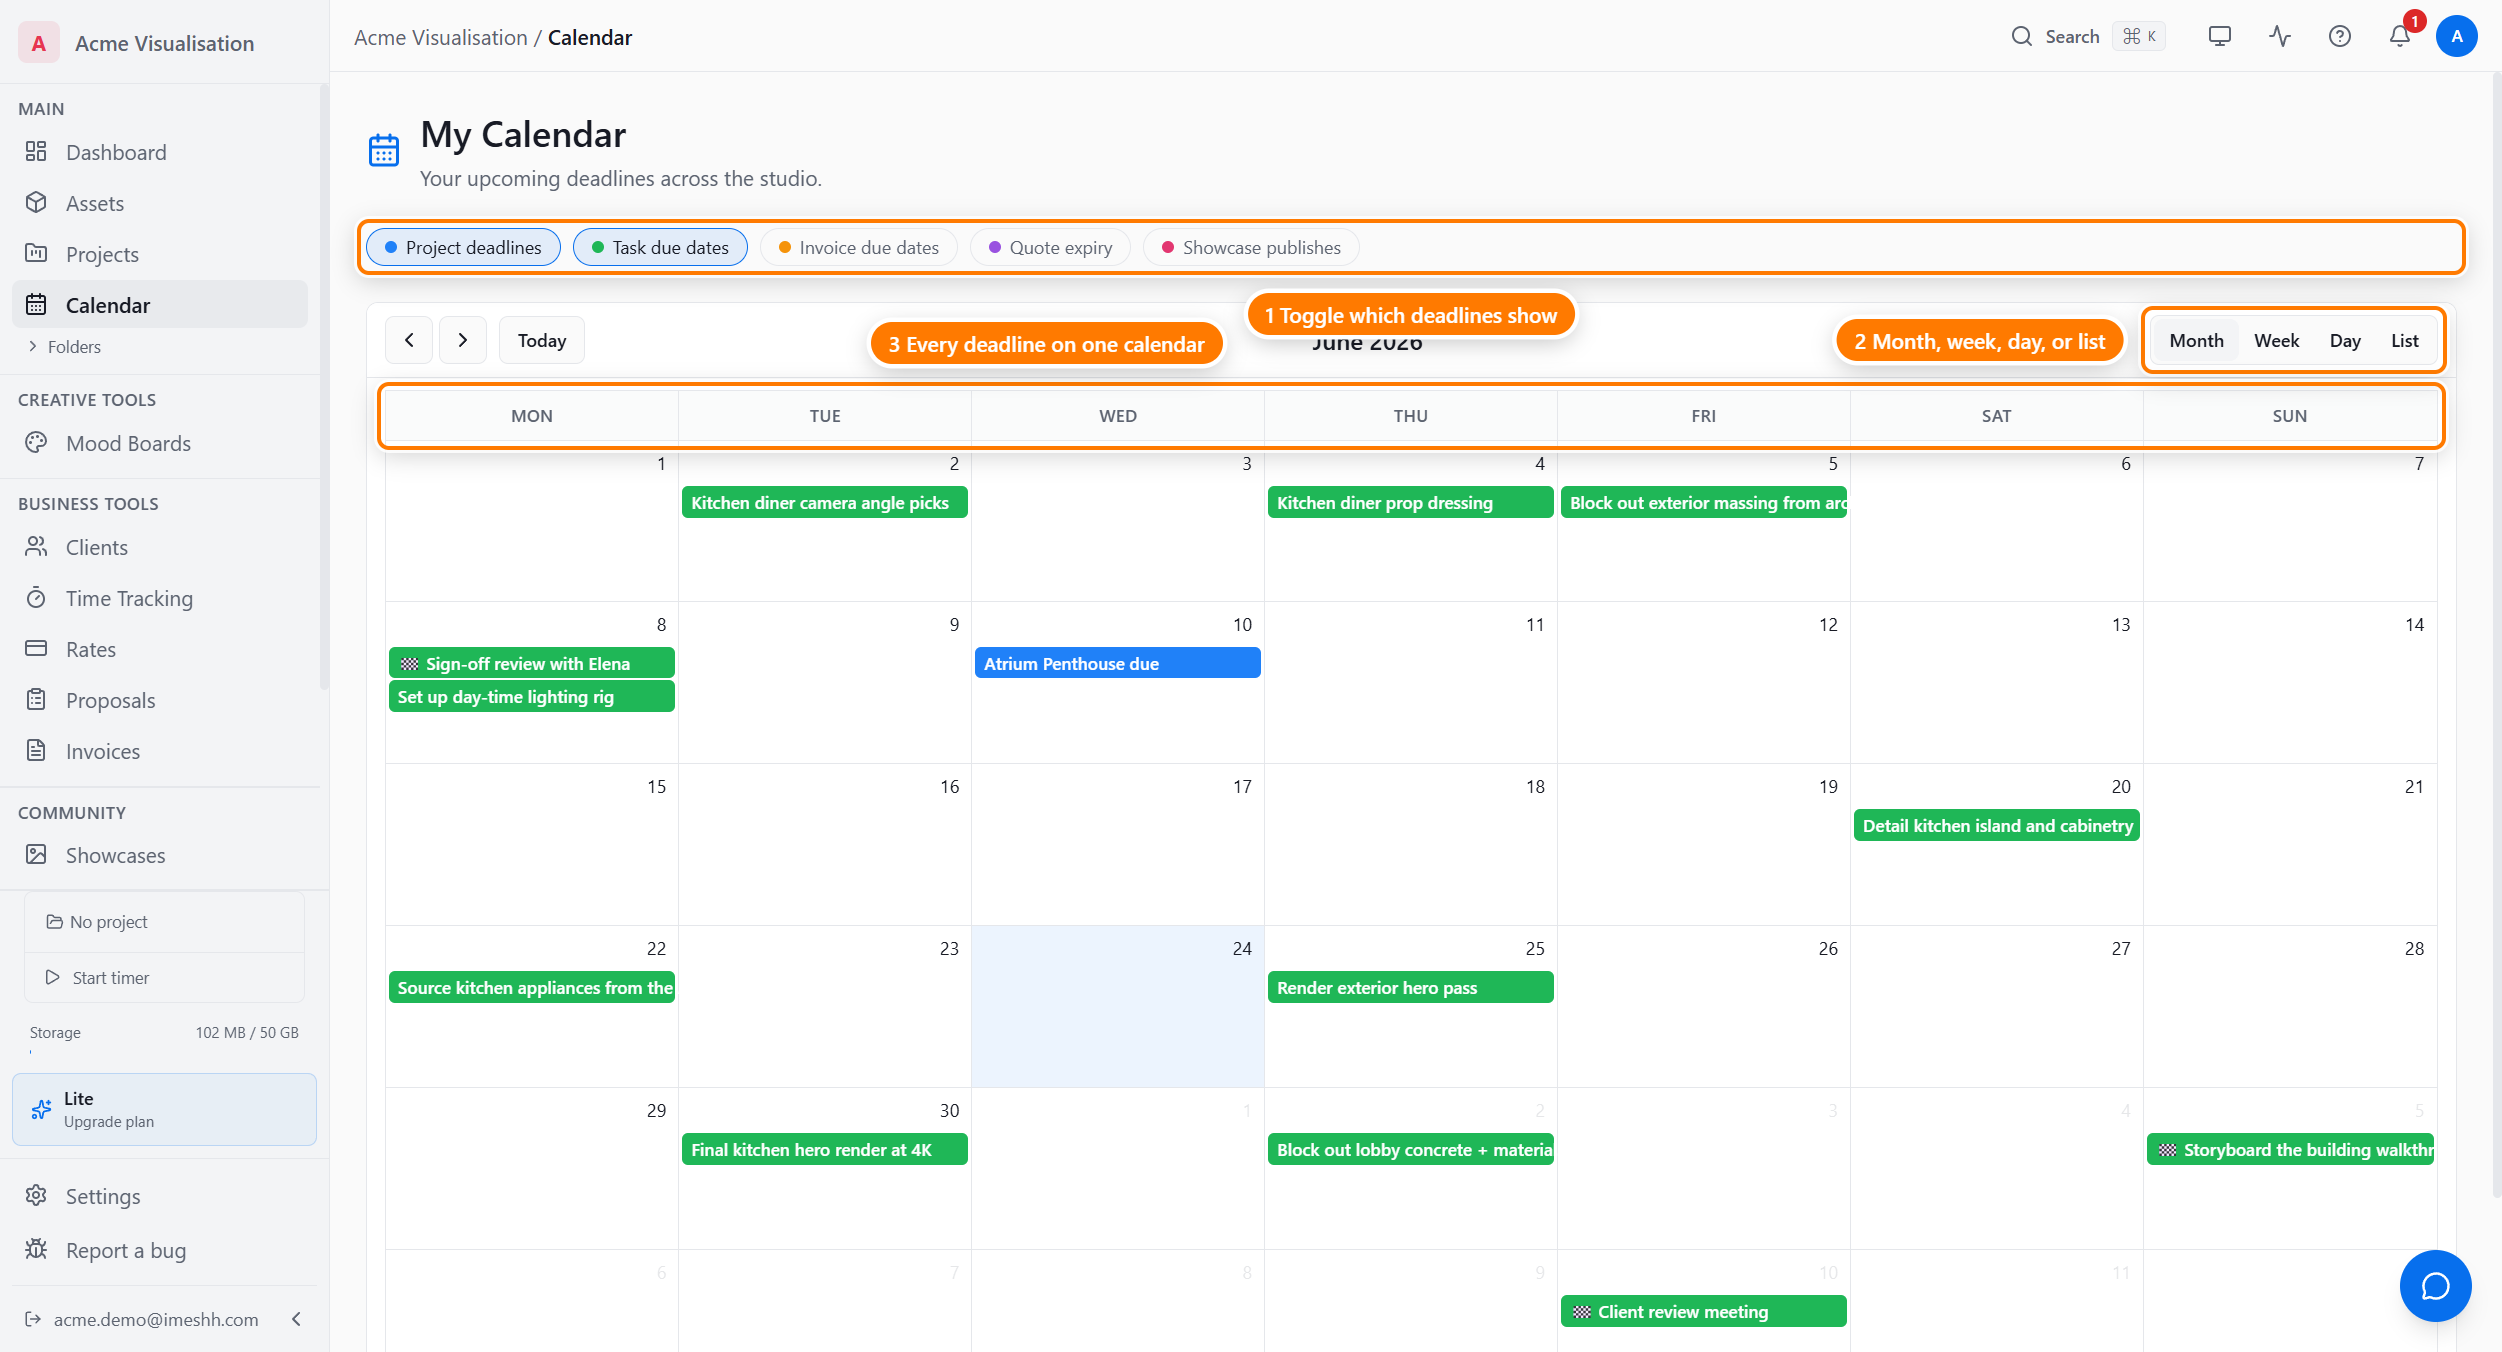The width and height of the screenshot is (2502, 1352).
Task: Open Source kitchen appliances event
Action: [531, 987]
